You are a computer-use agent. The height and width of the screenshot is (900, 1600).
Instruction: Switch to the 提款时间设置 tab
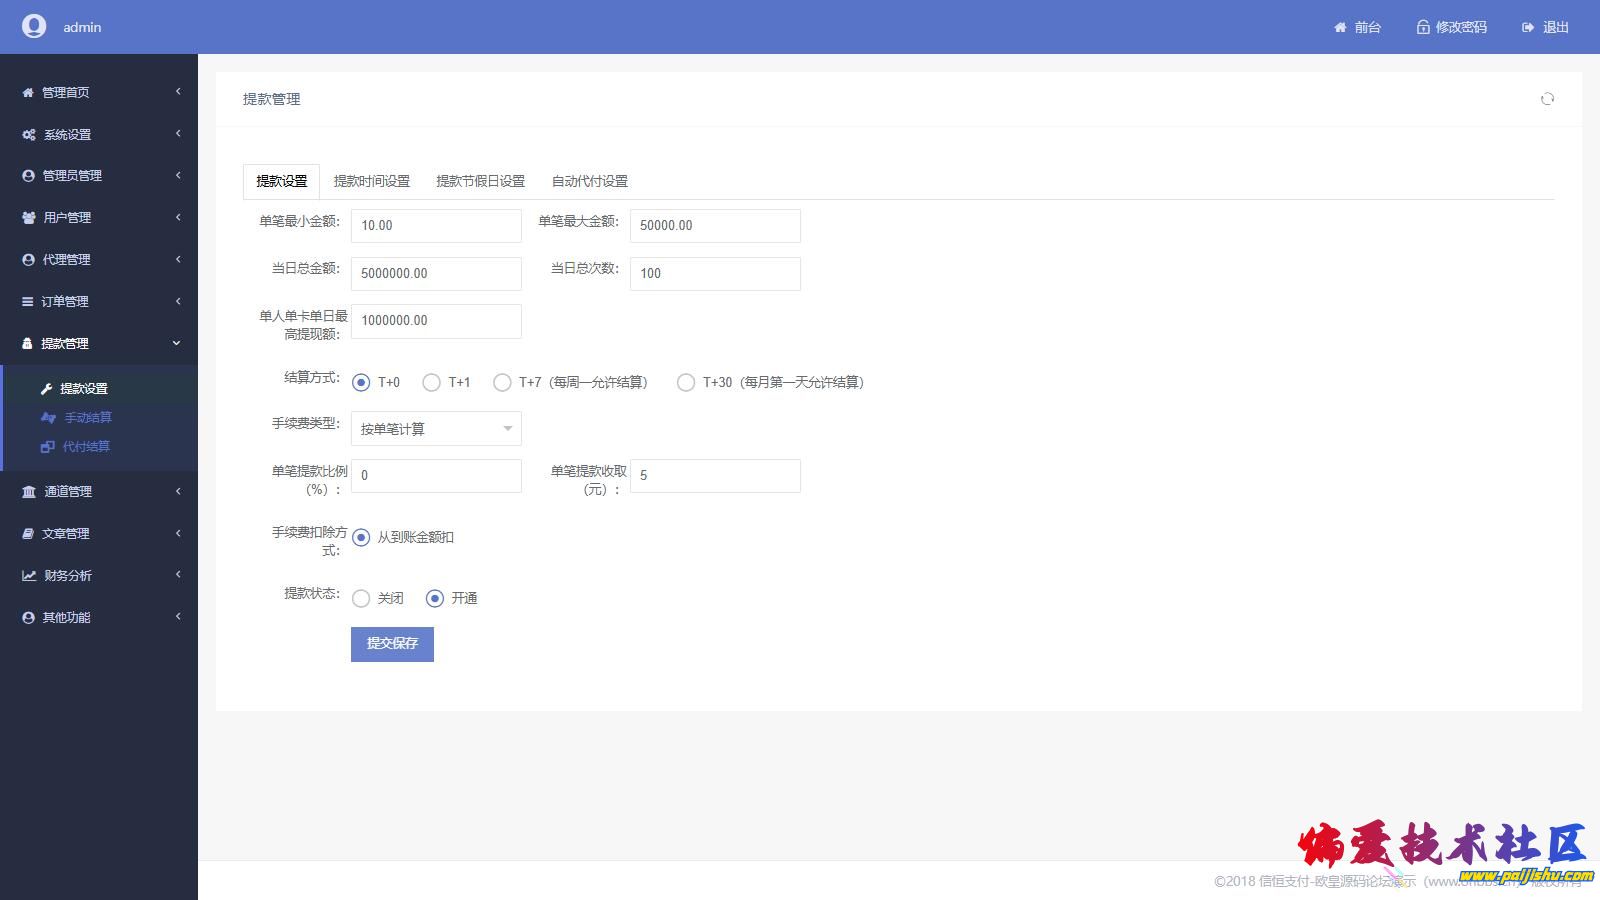[372, 182]
